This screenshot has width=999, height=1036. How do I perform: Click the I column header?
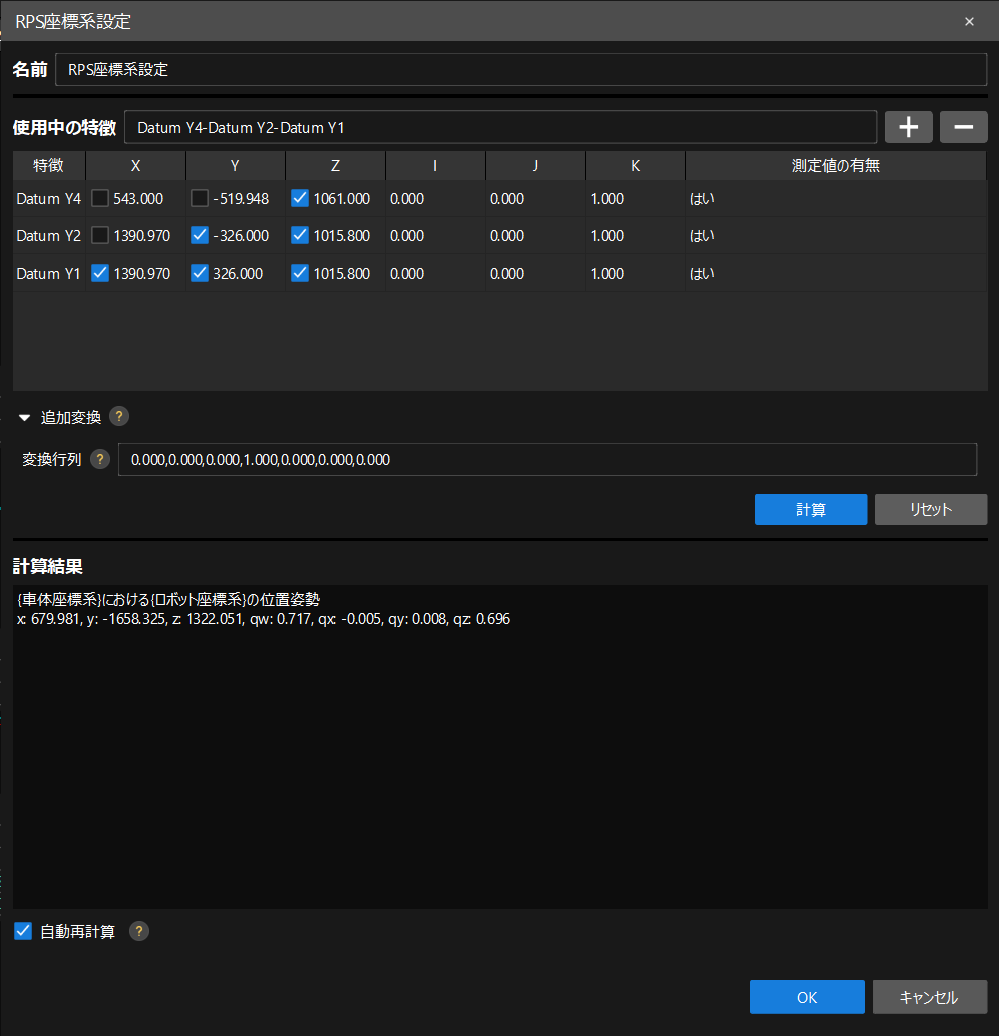point(435,165)
